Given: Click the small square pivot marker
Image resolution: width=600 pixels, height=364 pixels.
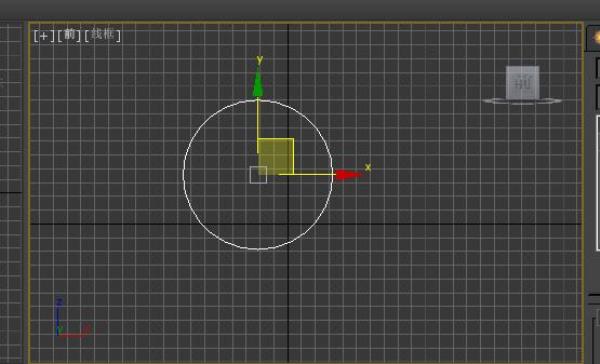Looking at the screenshot, I should coord(258,175).
